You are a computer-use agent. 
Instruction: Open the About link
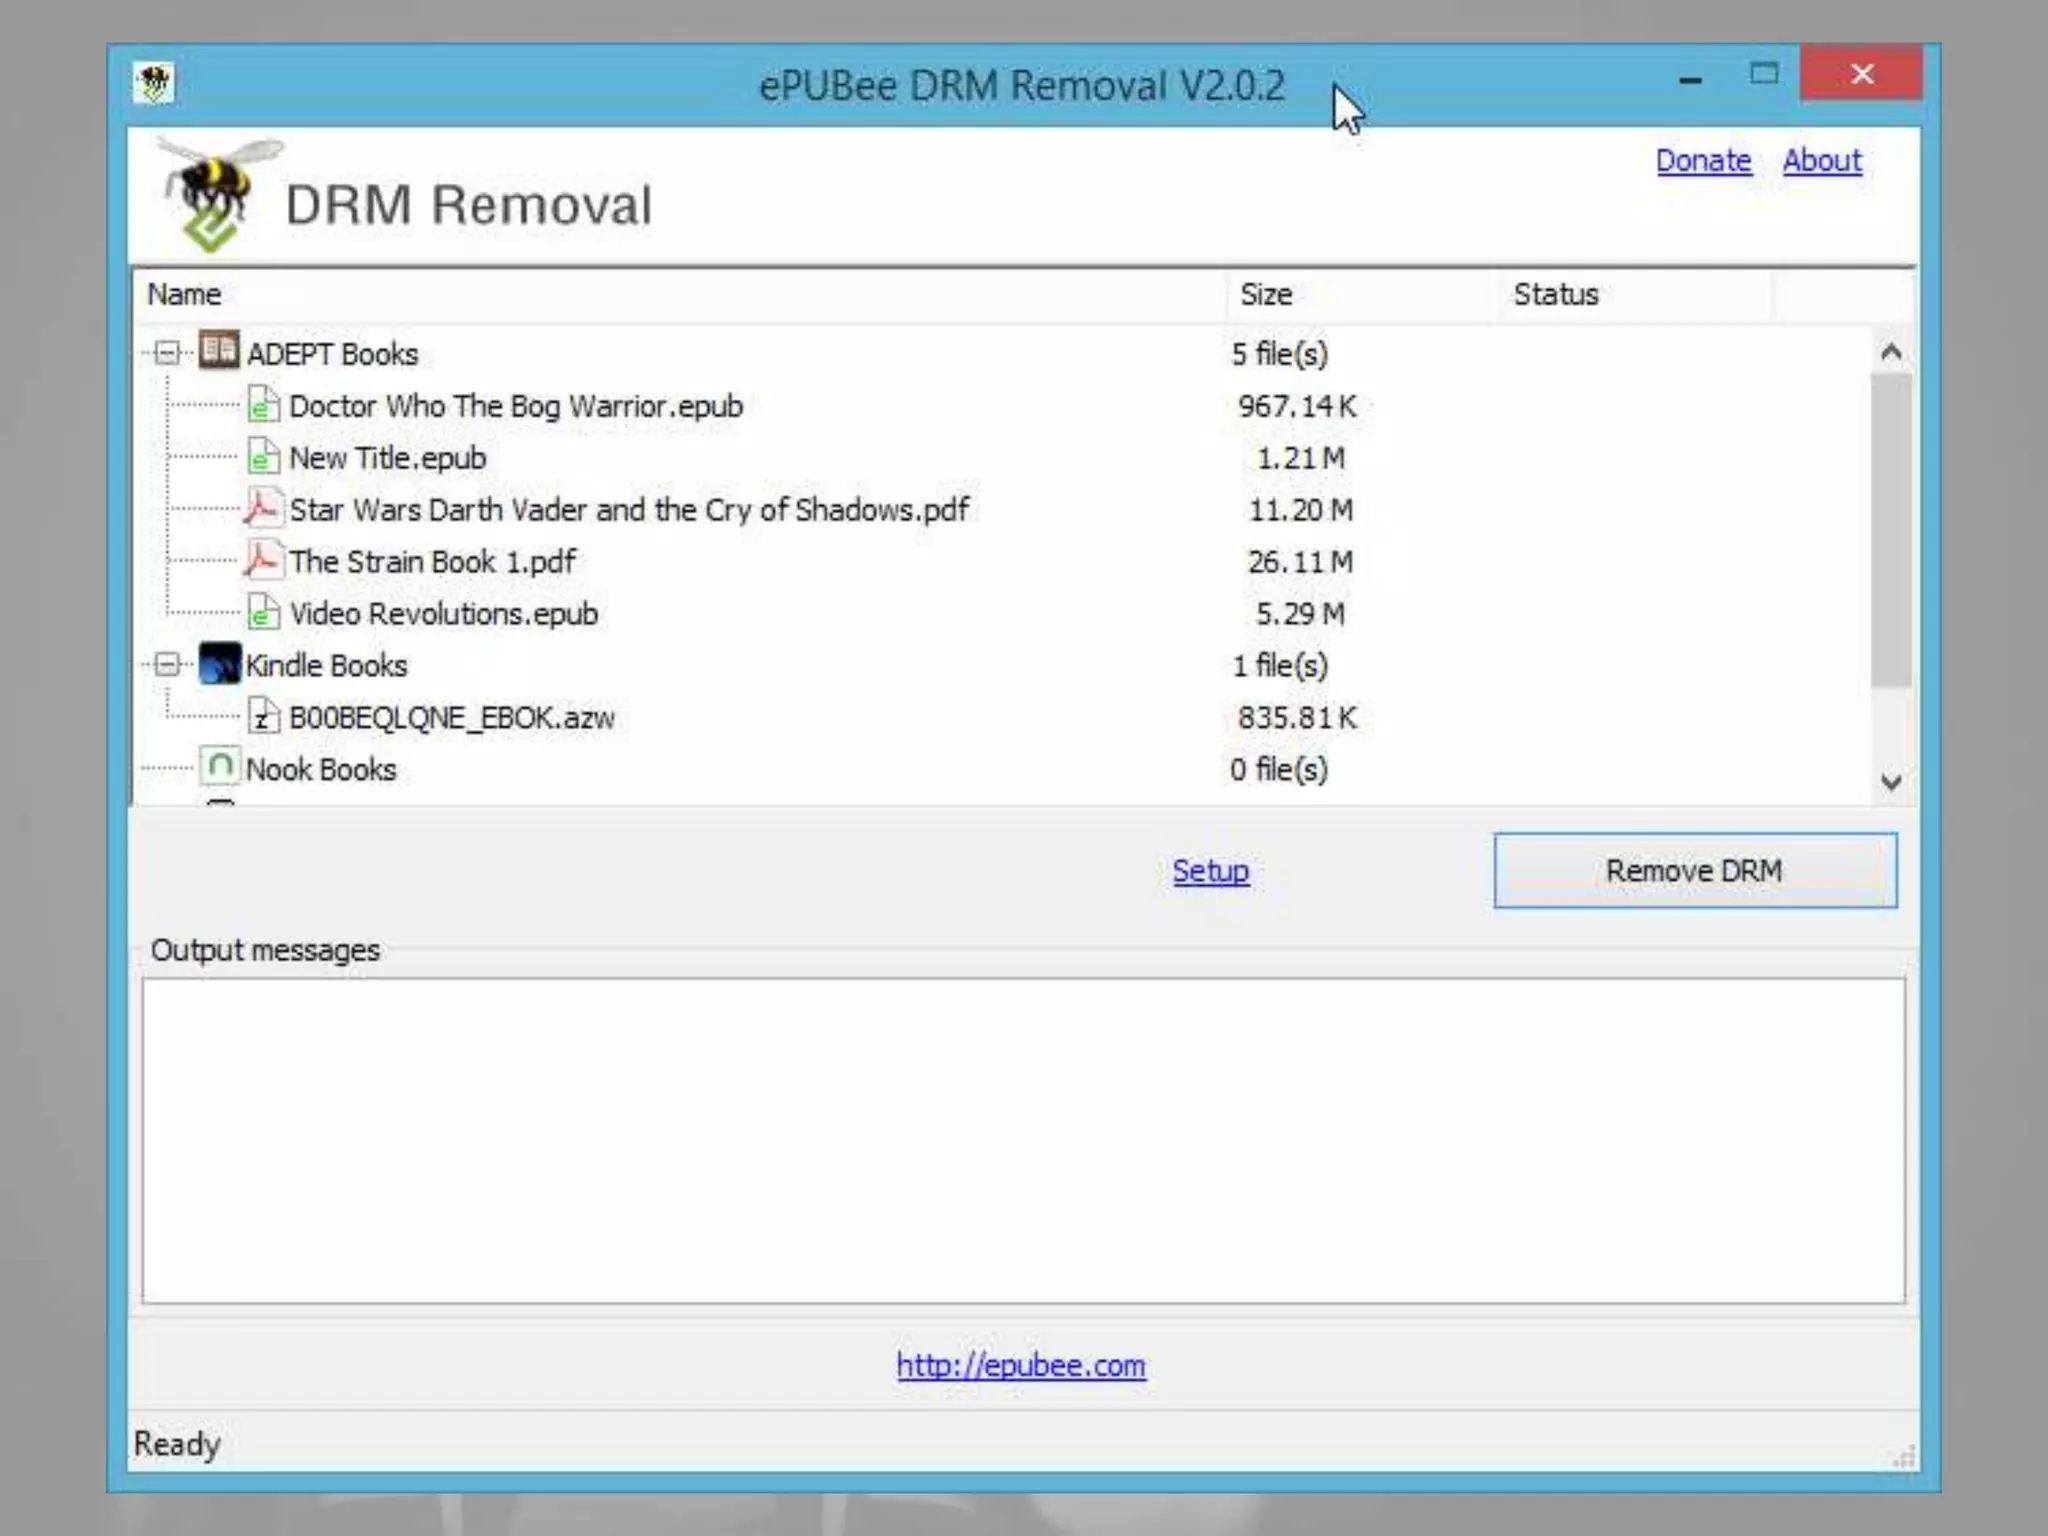tap(1821, 161)
